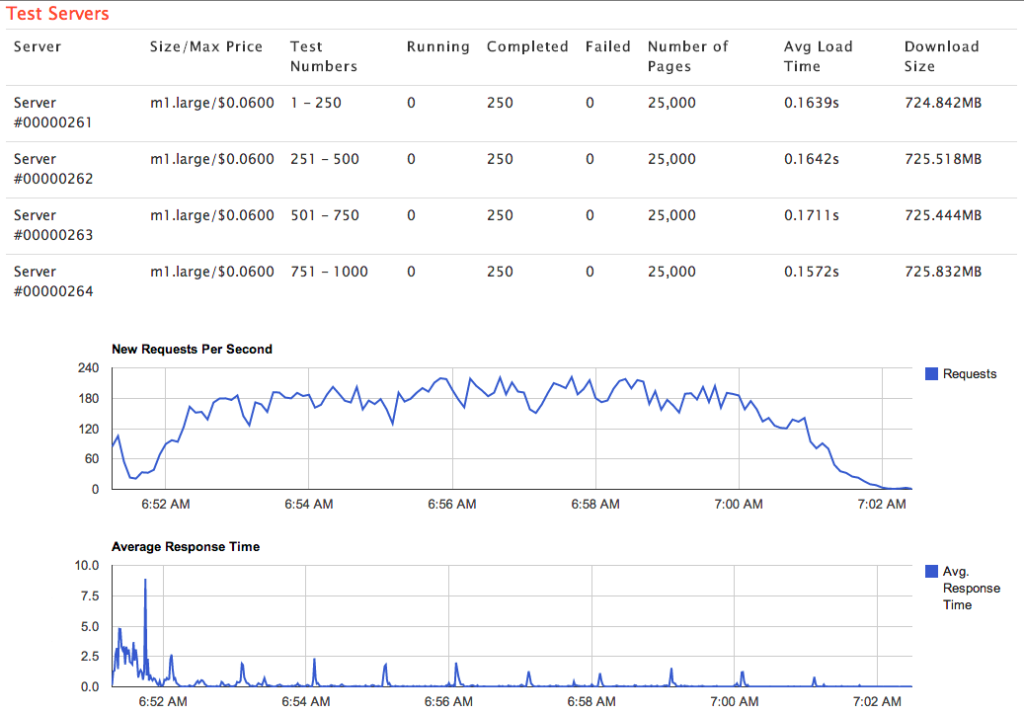Image resolution: width=1024 pixels, height=714 pixels.
Task: Click the Running column header
Action: tap(438, 46)
